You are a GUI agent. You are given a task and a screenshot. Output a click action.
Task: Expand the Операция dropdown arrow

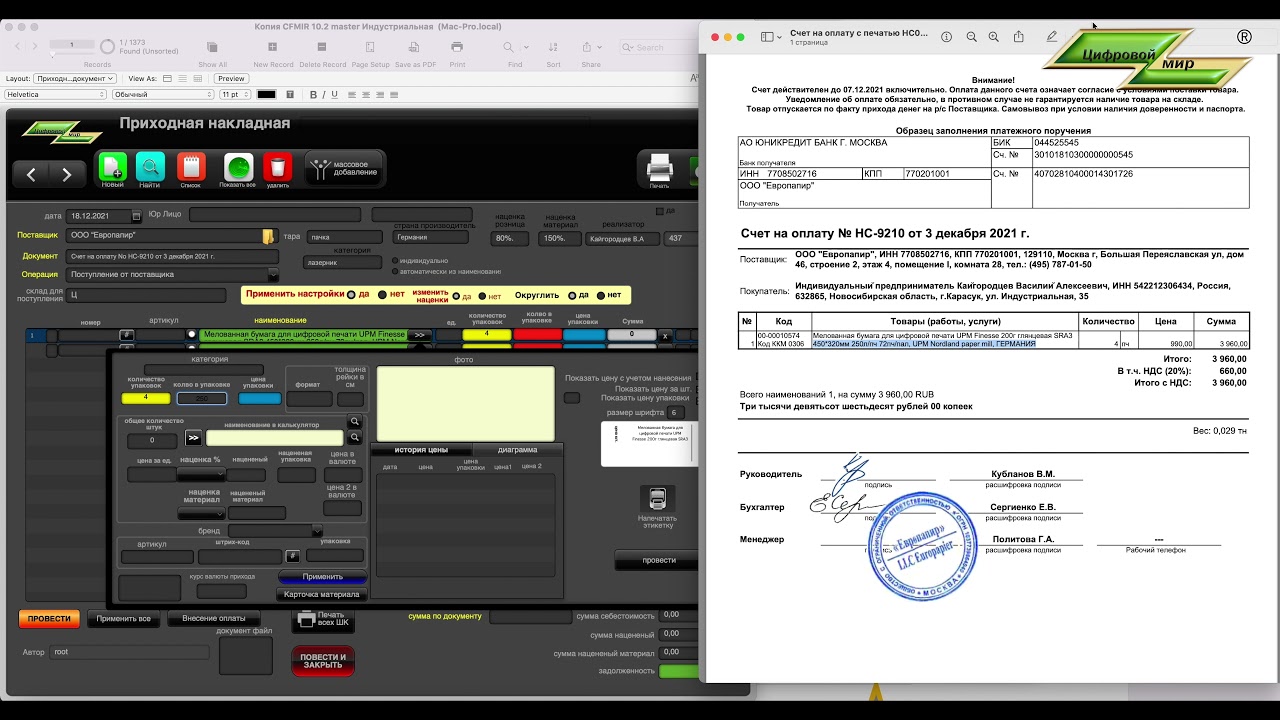pyautogui.click(x=273, y=275)
